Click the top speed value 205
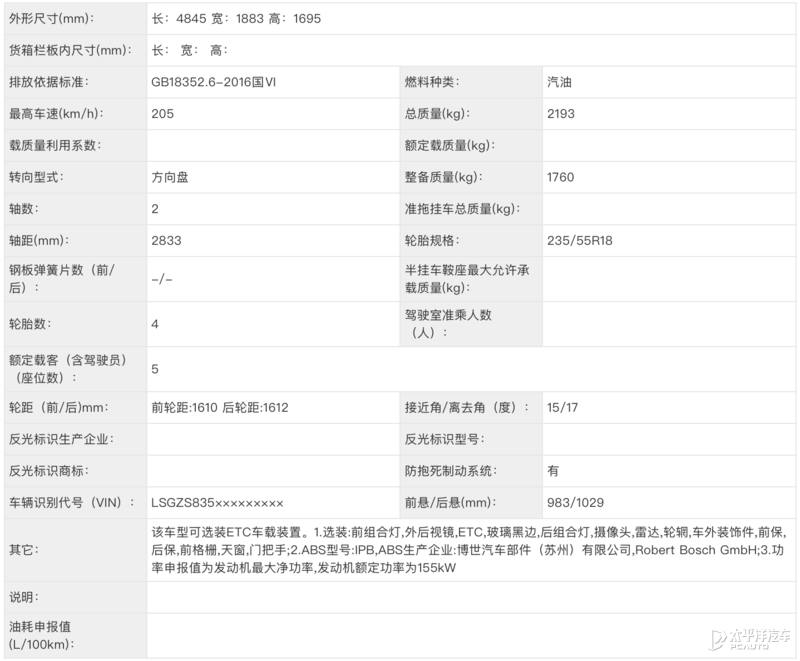800x661 pixels. click(162, 114)
